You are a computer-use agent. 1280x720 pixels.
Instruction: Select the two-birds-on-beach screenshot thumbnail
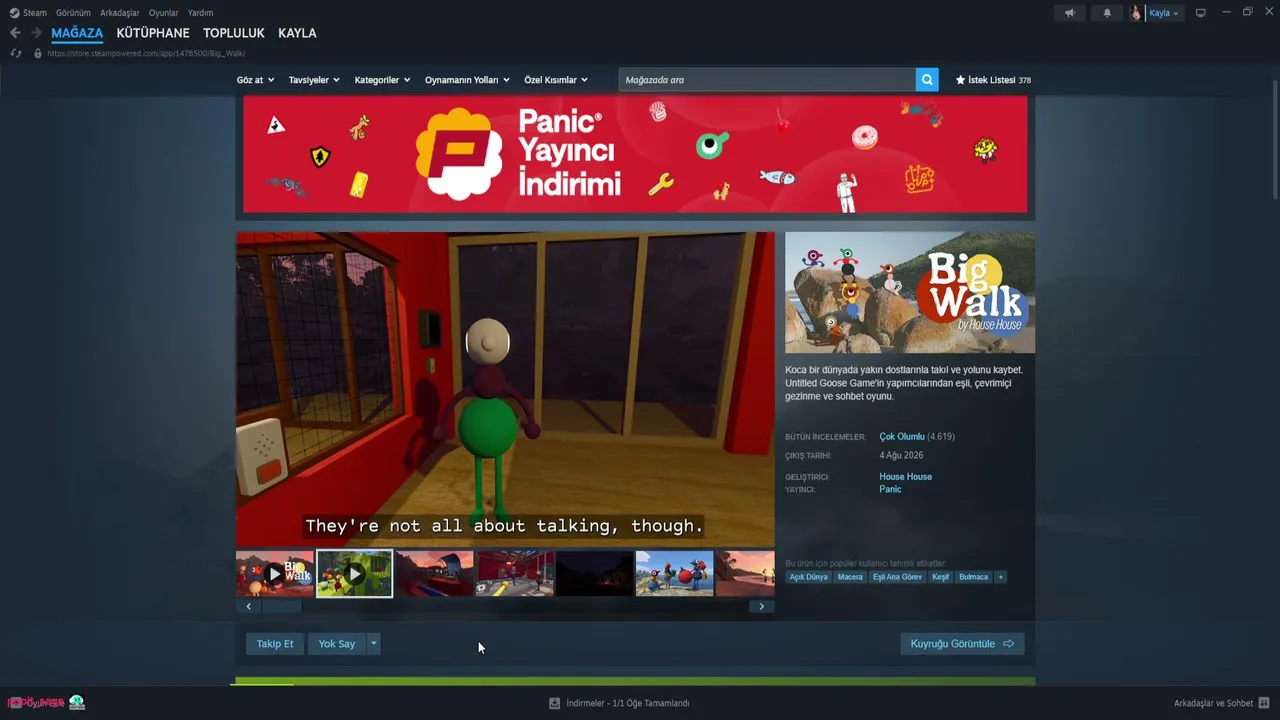click(x=675, y=574)
